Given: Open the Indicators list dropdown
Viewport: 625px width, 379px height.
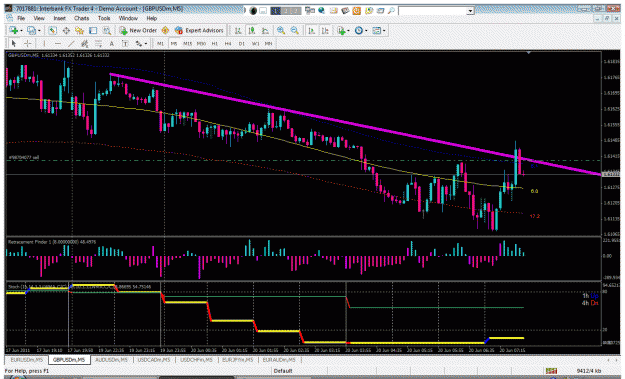Looking at the screenshot, I should pyautogui.click(x=343, y=30).
